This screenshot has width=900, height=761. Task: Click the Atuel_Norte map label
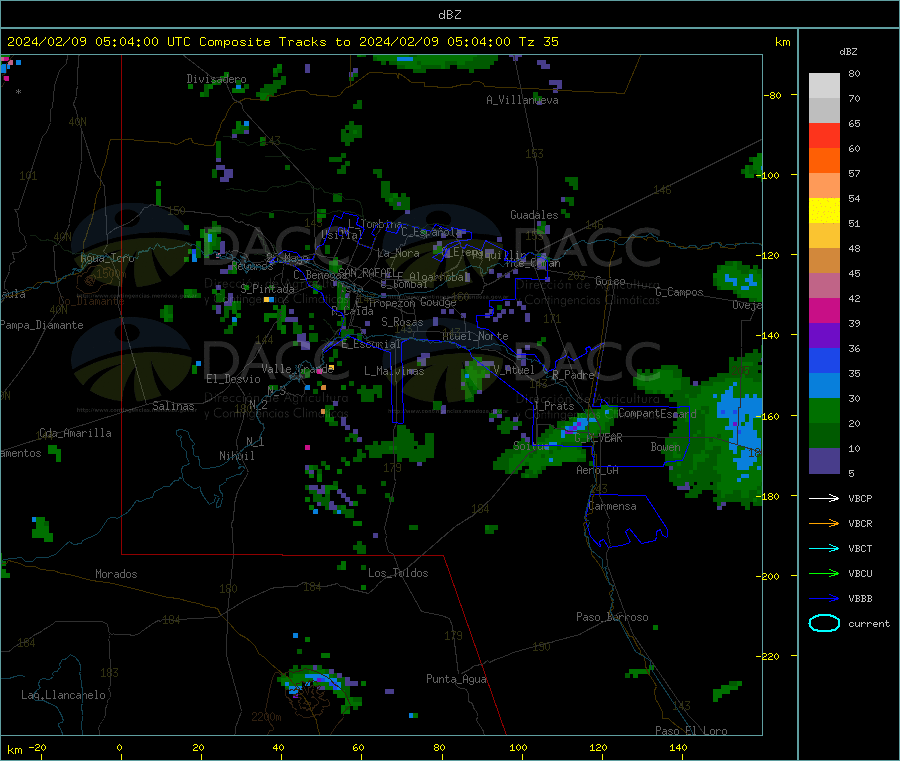pos(475,336)
